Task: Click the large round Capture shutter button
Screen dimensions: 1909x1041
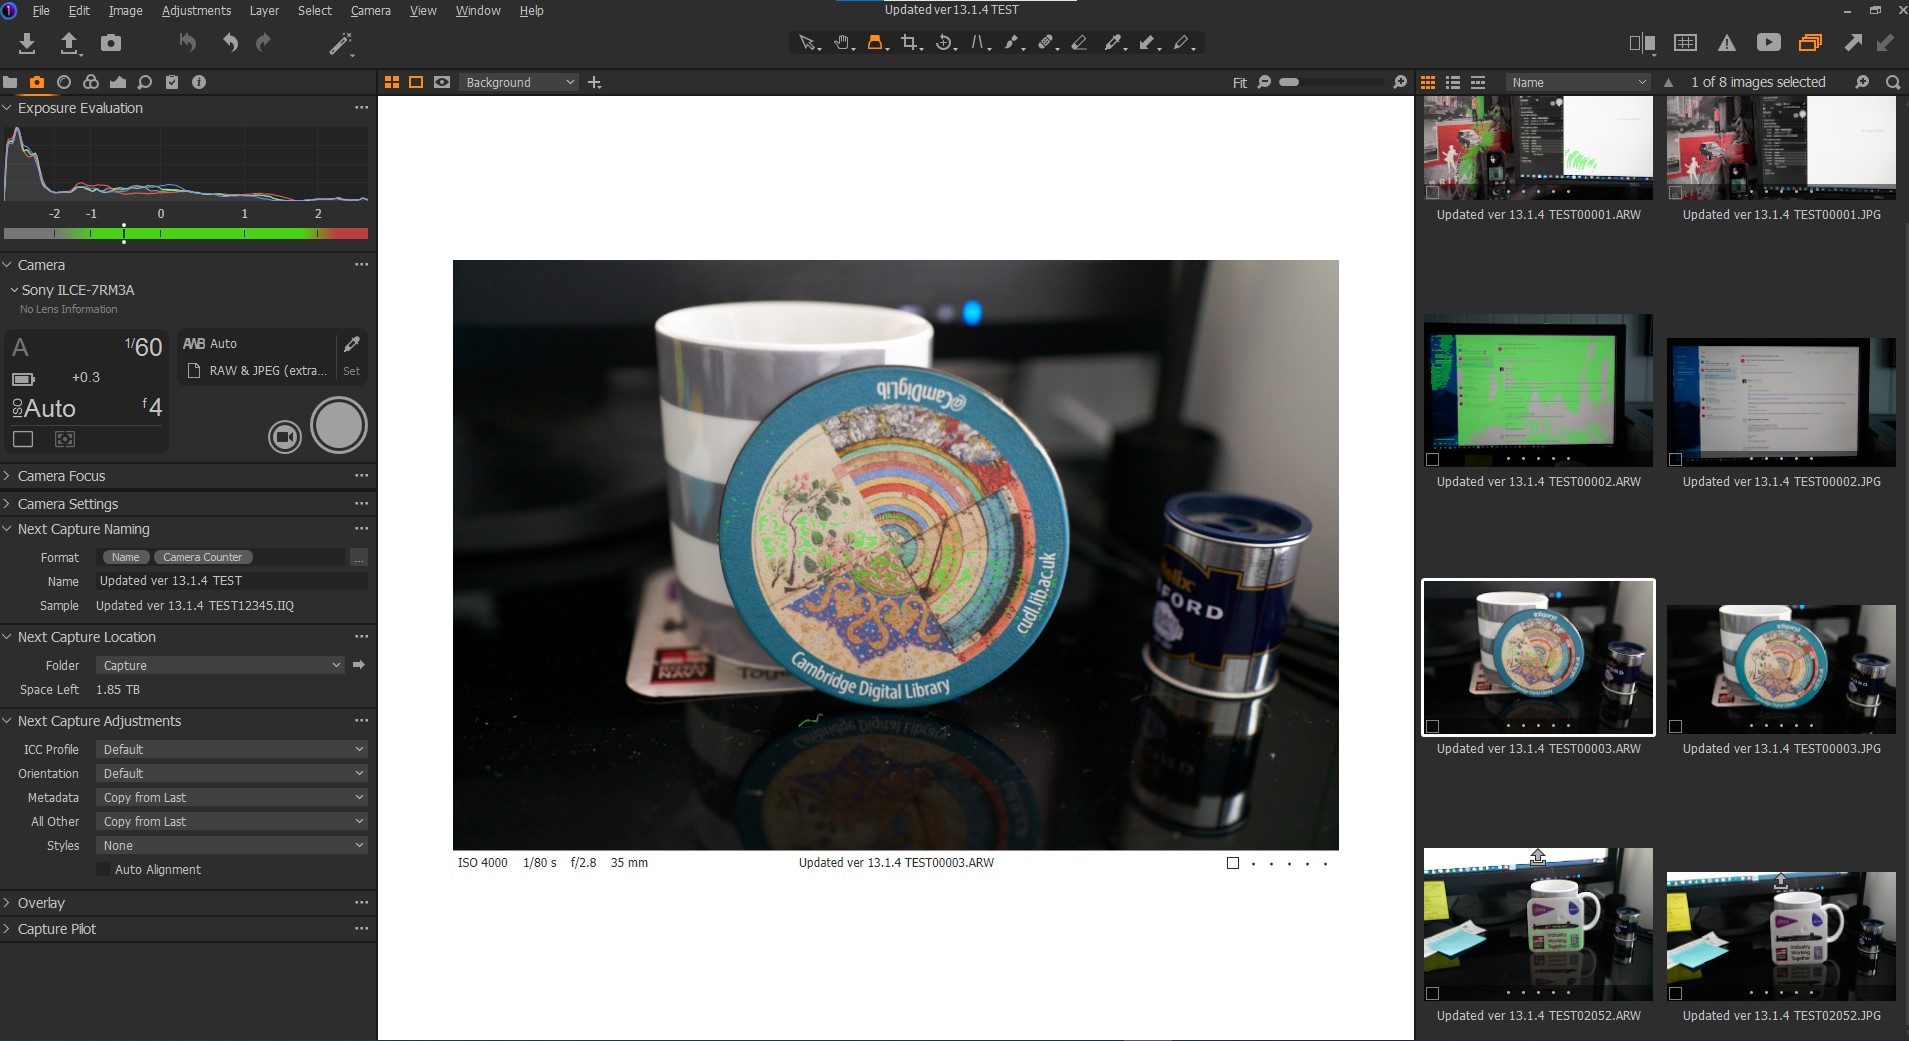Action: click(339, 425)
